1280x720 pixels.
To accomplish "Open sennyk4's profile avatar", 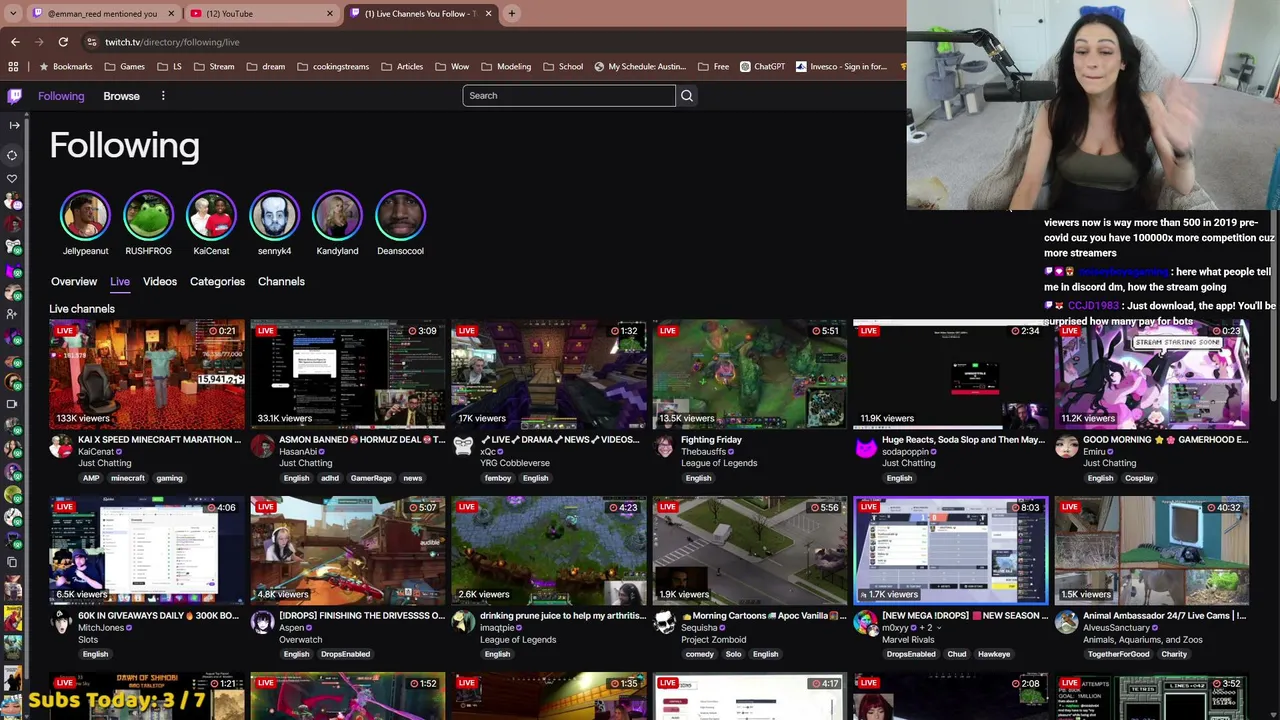I will pyautogui.click(x=274, y=215).
